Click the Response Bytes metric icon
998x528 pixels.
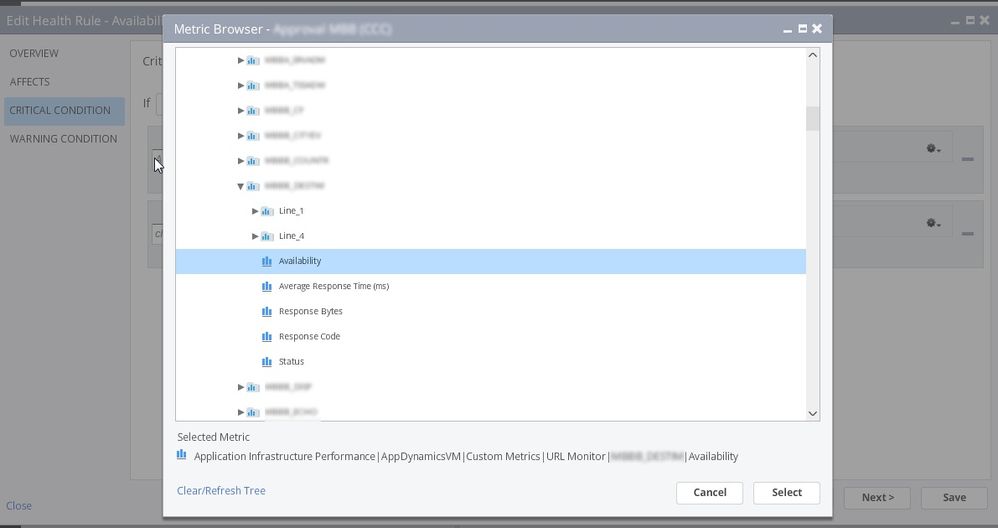pos(266,311)
